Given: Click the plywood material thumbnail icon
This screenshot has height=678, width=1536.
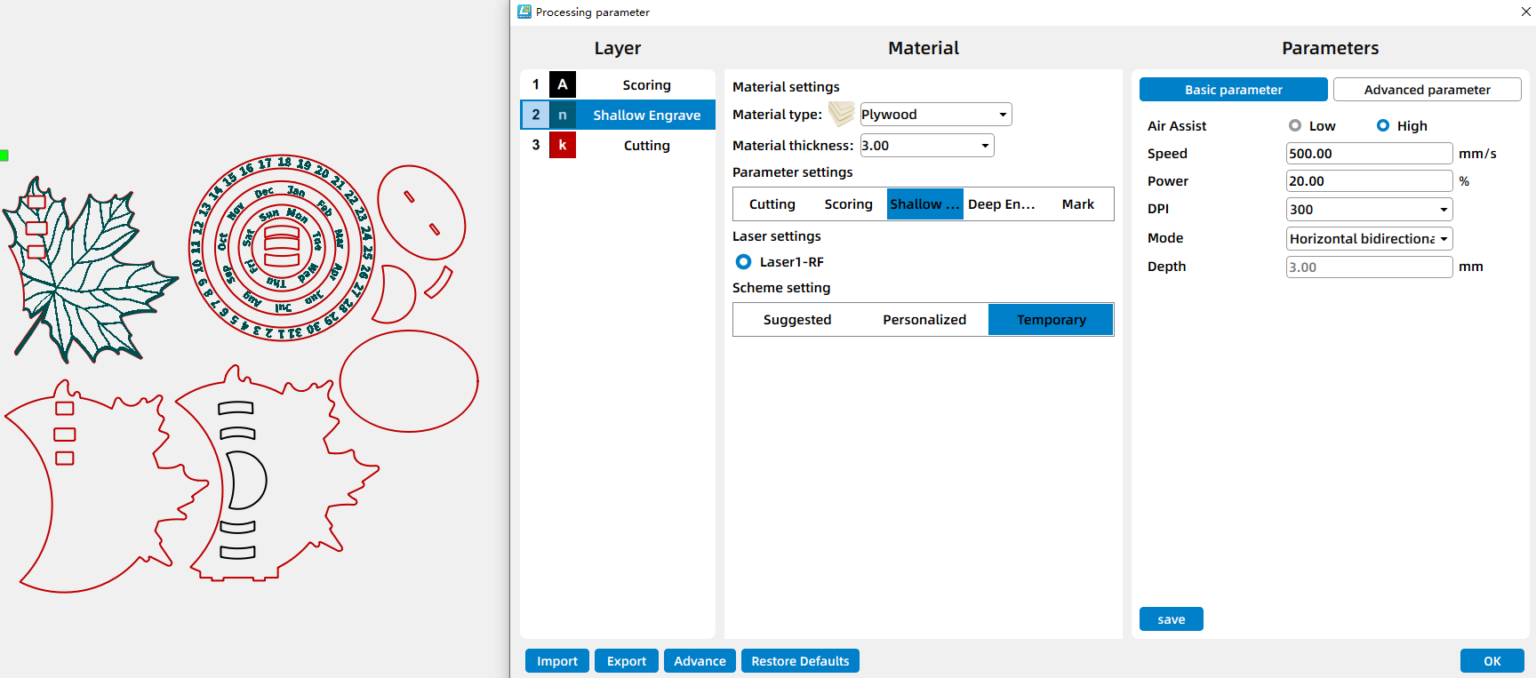Looking at the screenshot, I should point(842,114).
